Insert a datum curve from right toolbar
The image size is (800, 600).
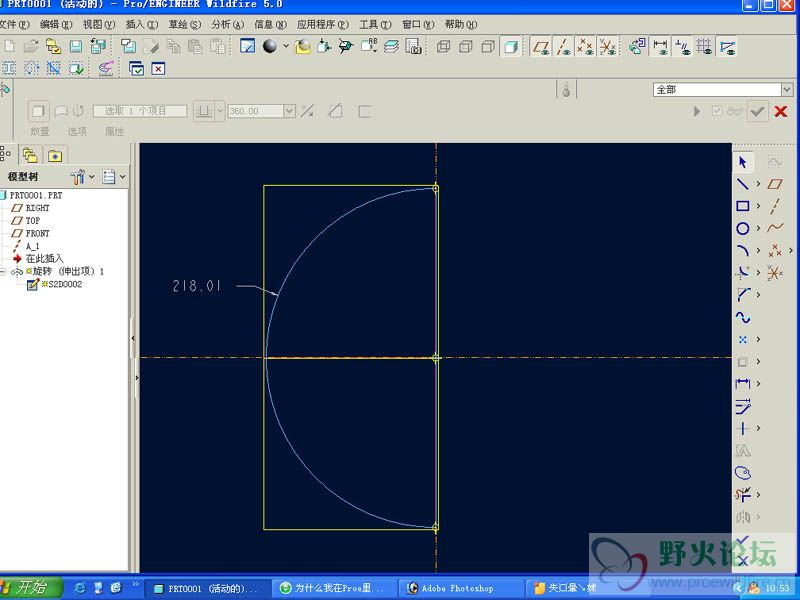(x=774, y=228)
